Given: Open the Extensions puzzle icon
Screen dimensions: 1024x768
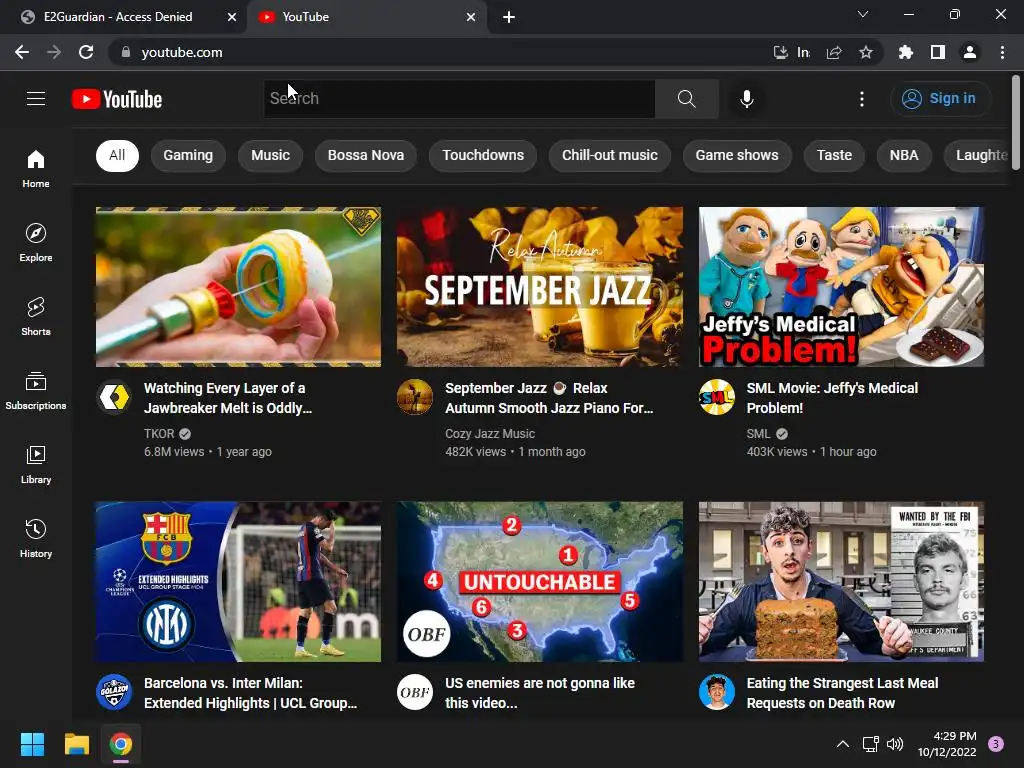Looking at the screenshot, I should point(905,52).
